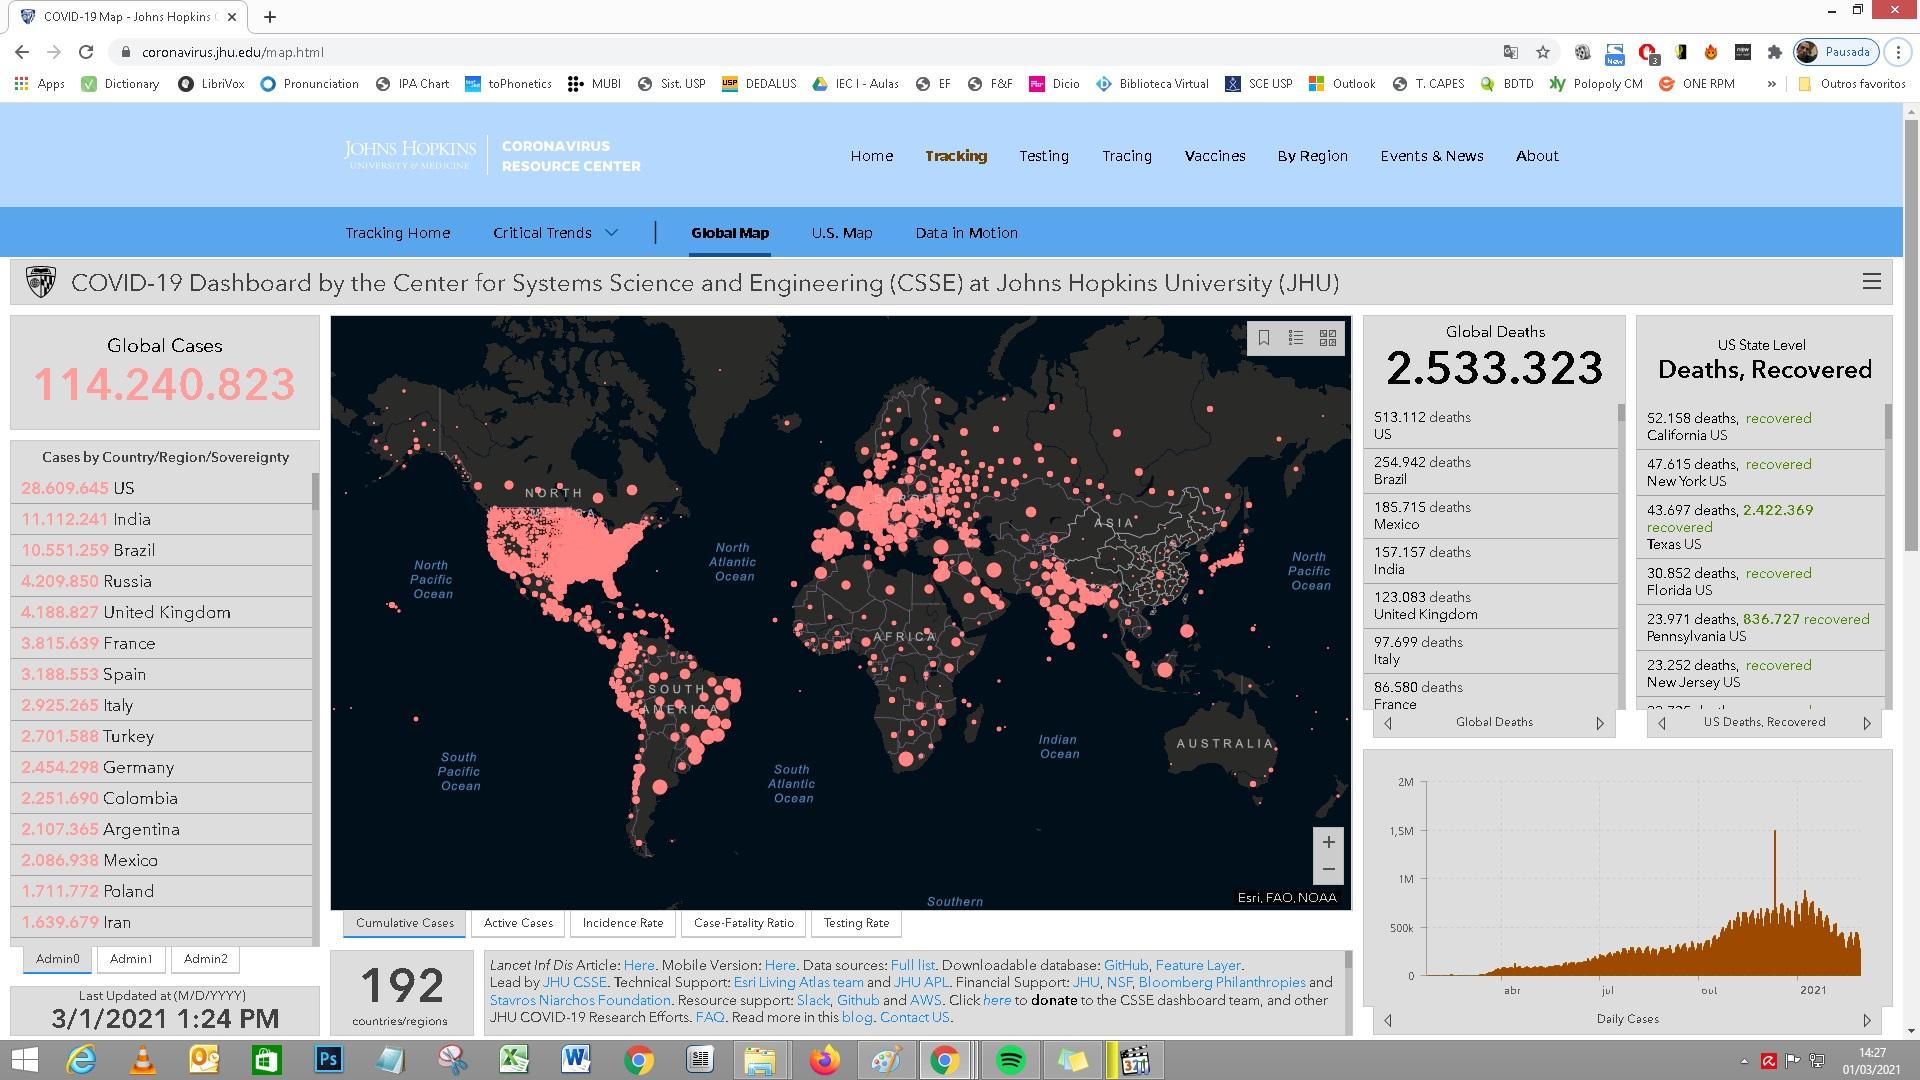The image size is (1920, 1080).
Task: Open the Pausada profile button
Action: (1837, 52)
